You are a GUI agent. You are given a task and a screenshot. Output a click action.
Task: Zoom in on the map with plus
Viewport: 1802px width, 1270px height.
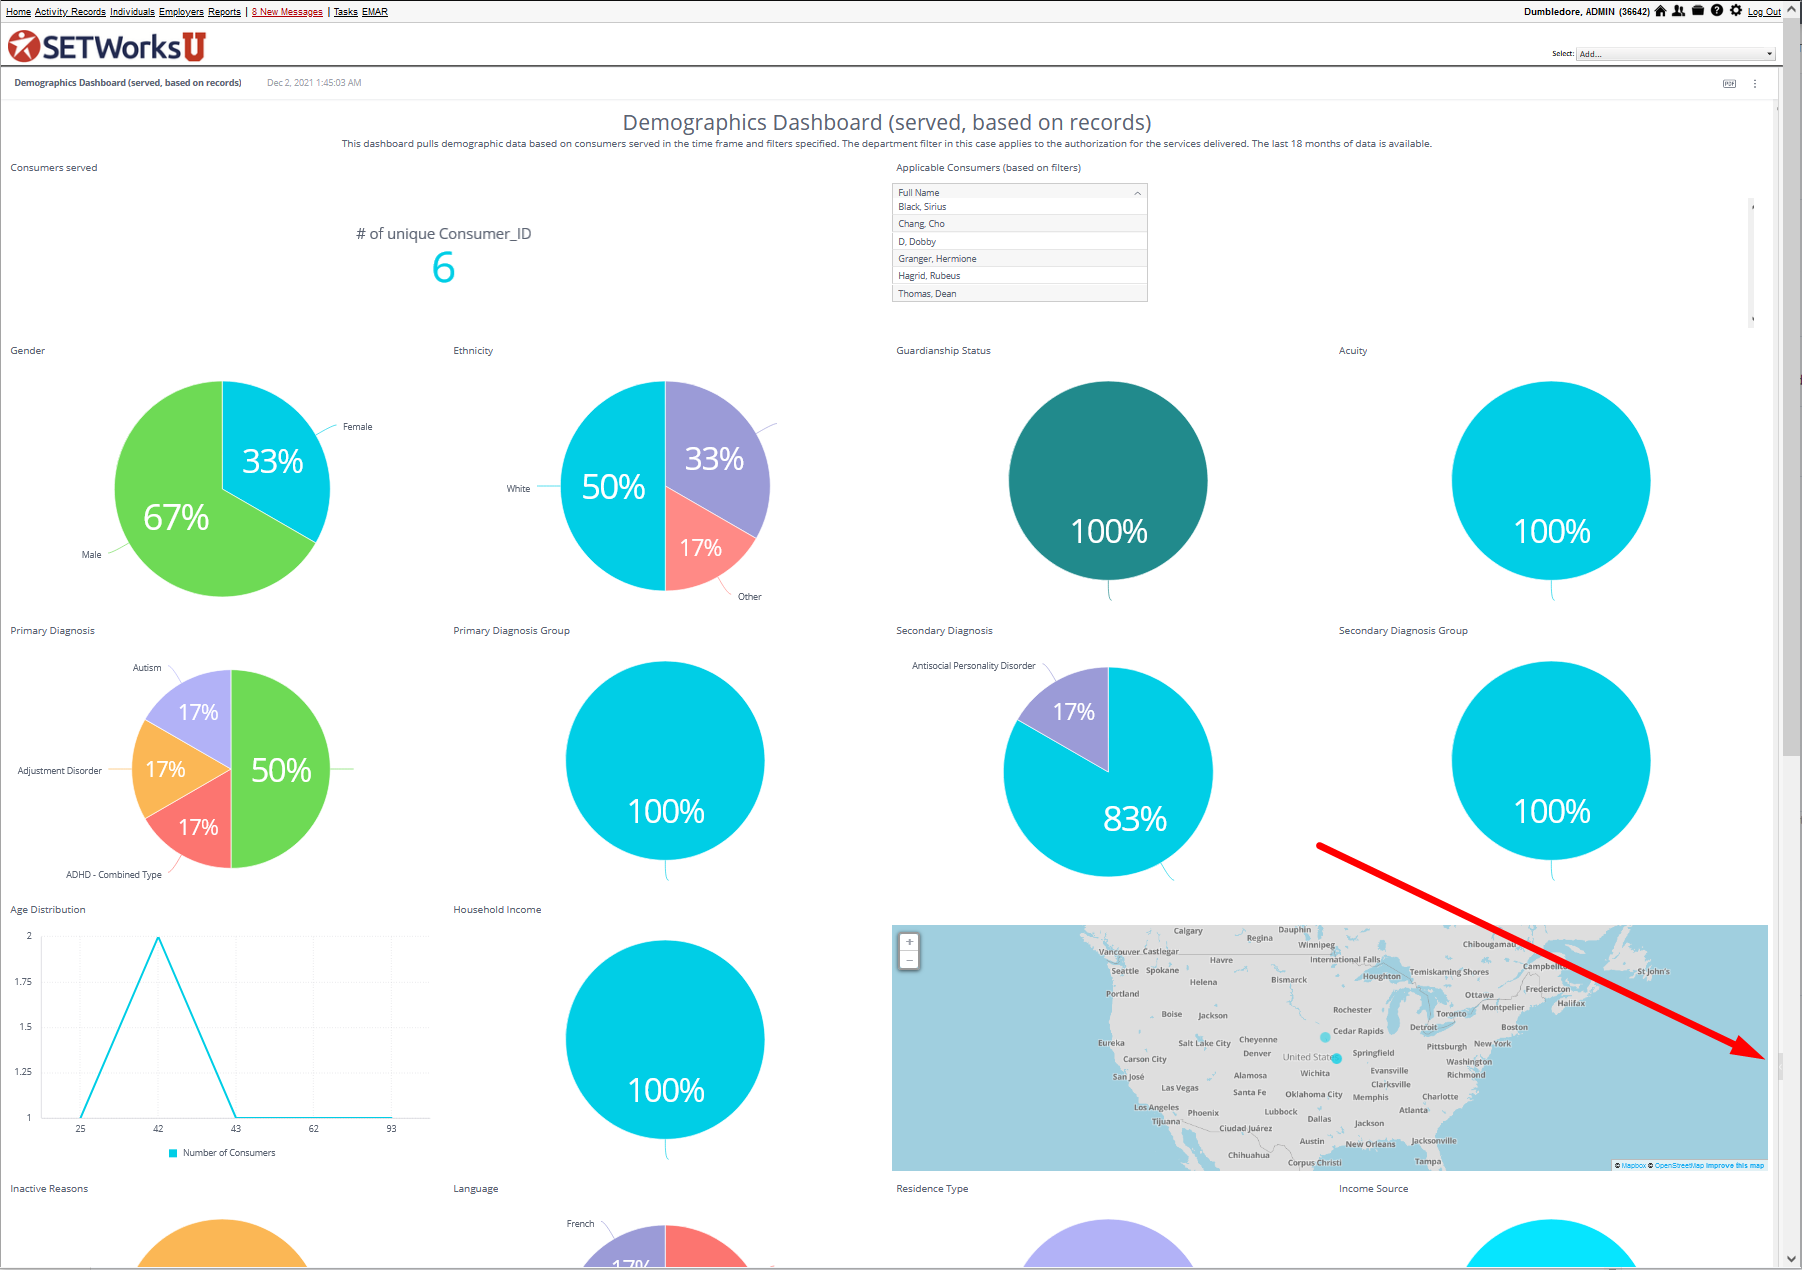[x=909, y=942]
